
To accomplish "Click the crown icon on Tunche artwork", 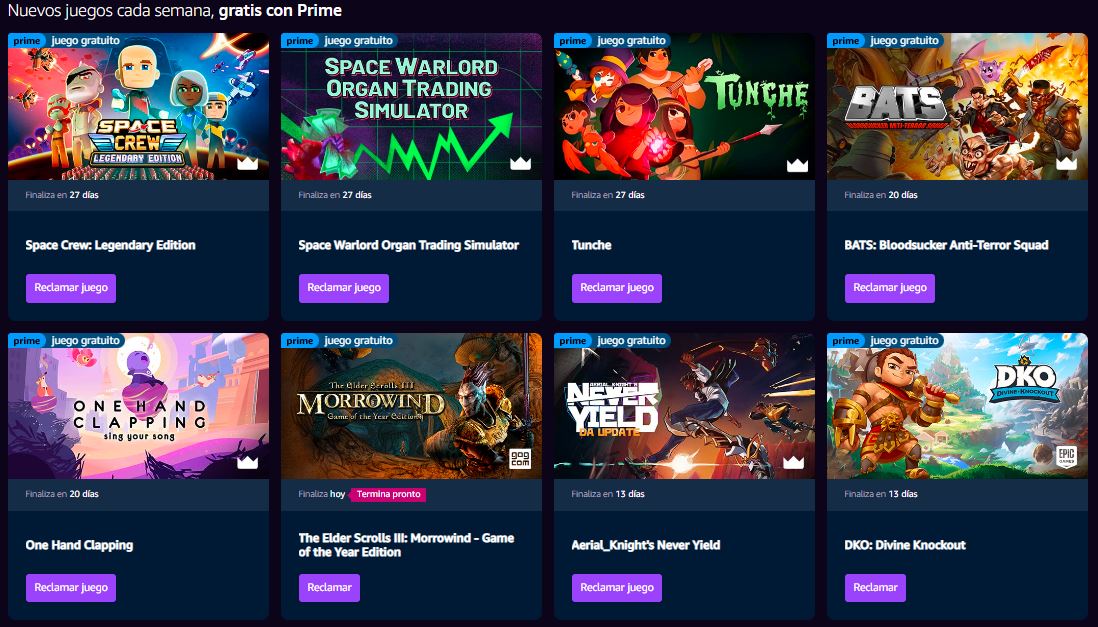I will click(x=798, y=165).
